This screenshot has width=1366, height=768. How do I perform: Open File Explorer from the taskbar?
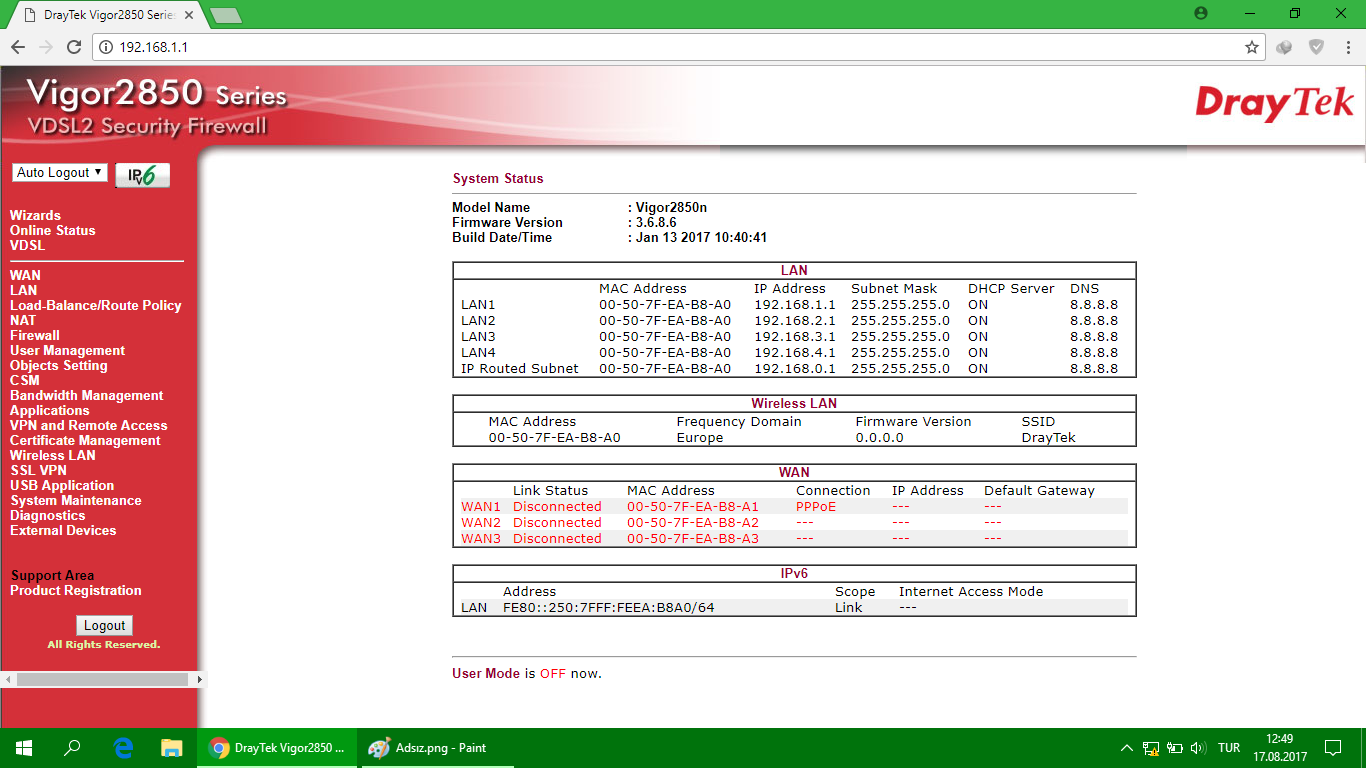pos(172,747)
